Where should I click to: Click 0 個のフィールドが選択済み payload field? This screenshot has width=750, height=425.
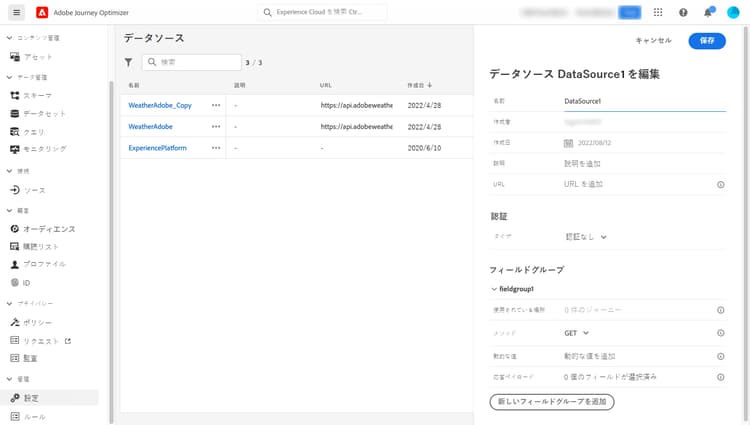[610, 377]
